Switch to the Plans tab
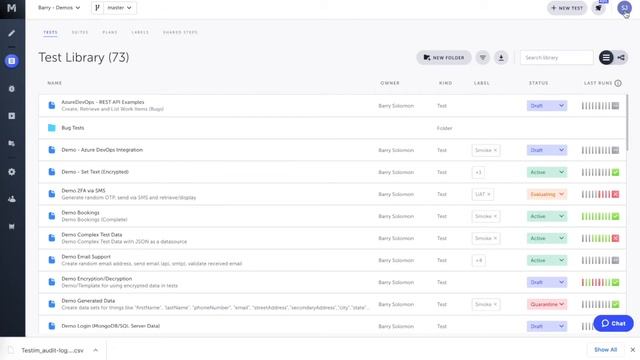This screenshot has height=360, width=640. click(110, 32)
